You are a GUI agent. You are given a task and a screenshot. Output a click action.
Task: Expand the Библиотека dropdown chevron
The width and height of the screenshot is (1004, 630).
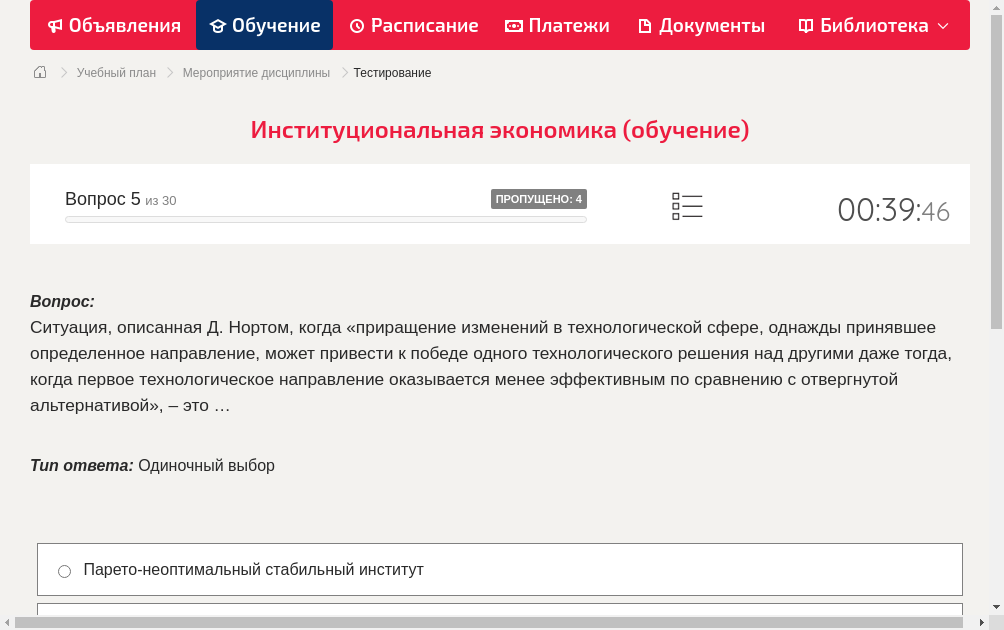click(943, 27)
